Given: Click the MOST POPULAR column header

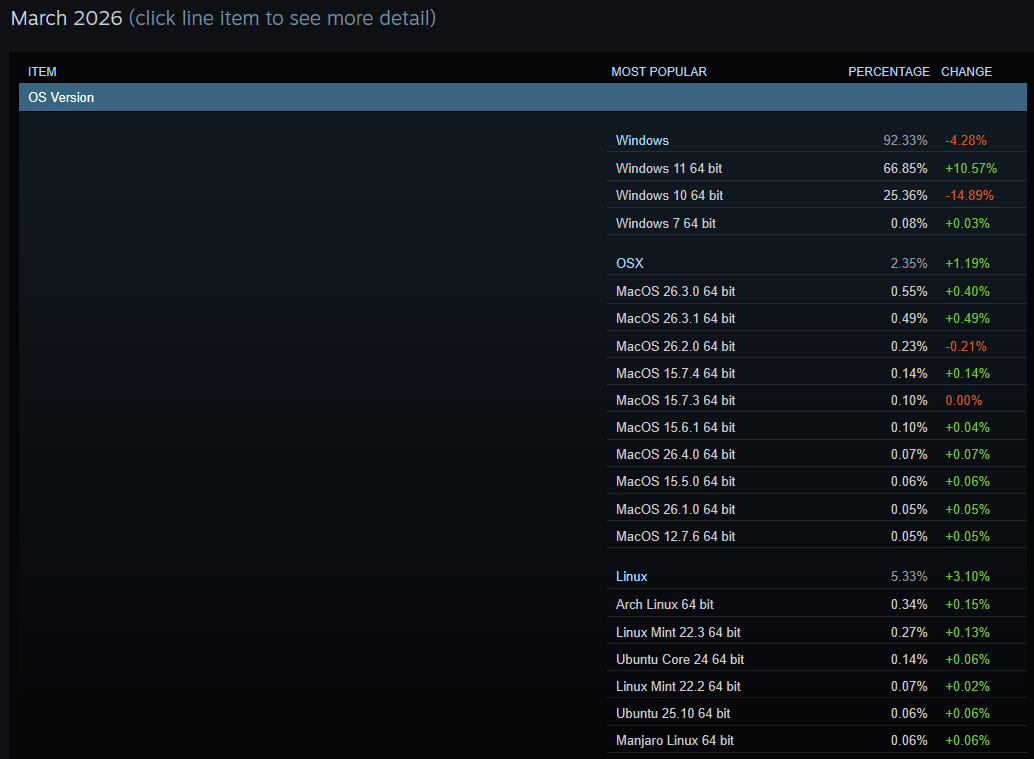Looking at the screenshot, I should (x=659, y=71).
